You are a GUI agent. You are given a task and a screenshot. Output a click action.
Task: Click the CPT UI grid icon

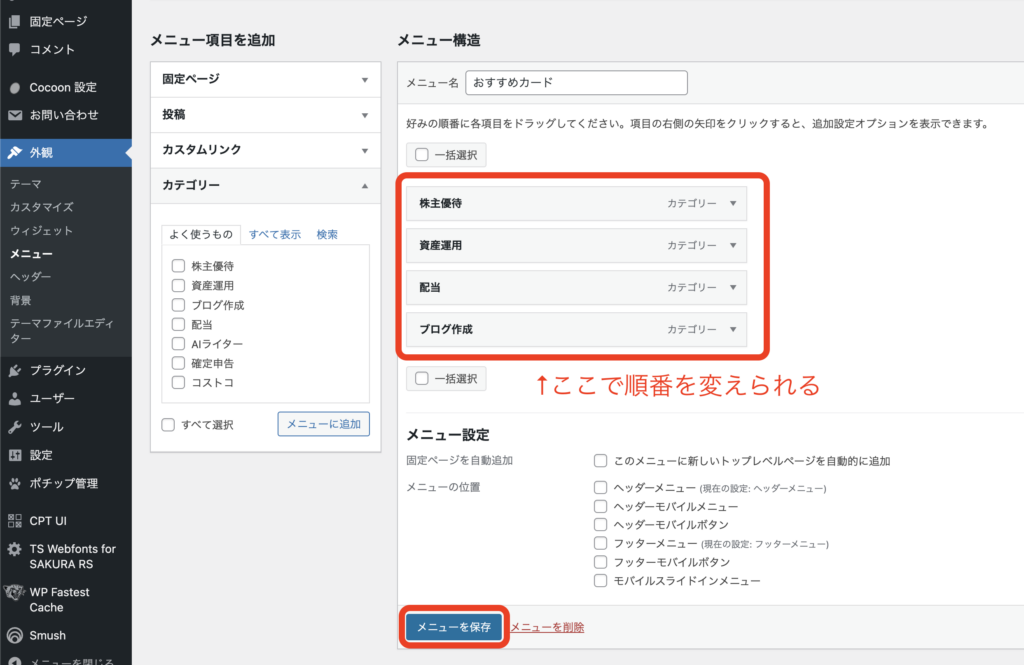tap(14, 521)
